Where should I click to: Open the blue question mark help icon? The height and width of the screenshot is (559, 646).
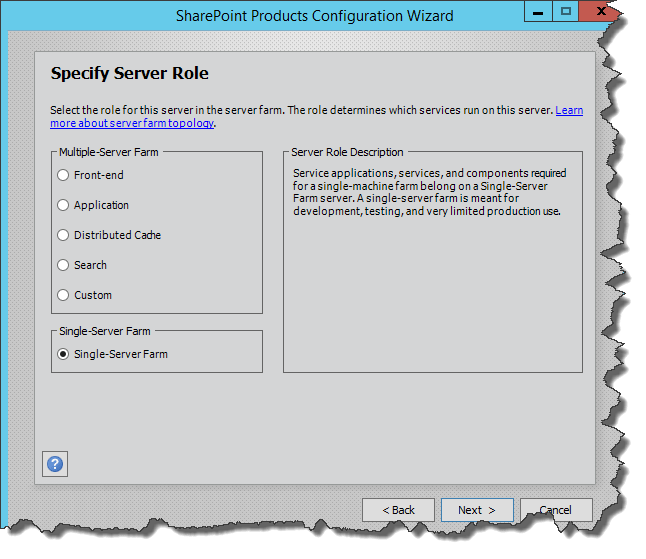55,464
